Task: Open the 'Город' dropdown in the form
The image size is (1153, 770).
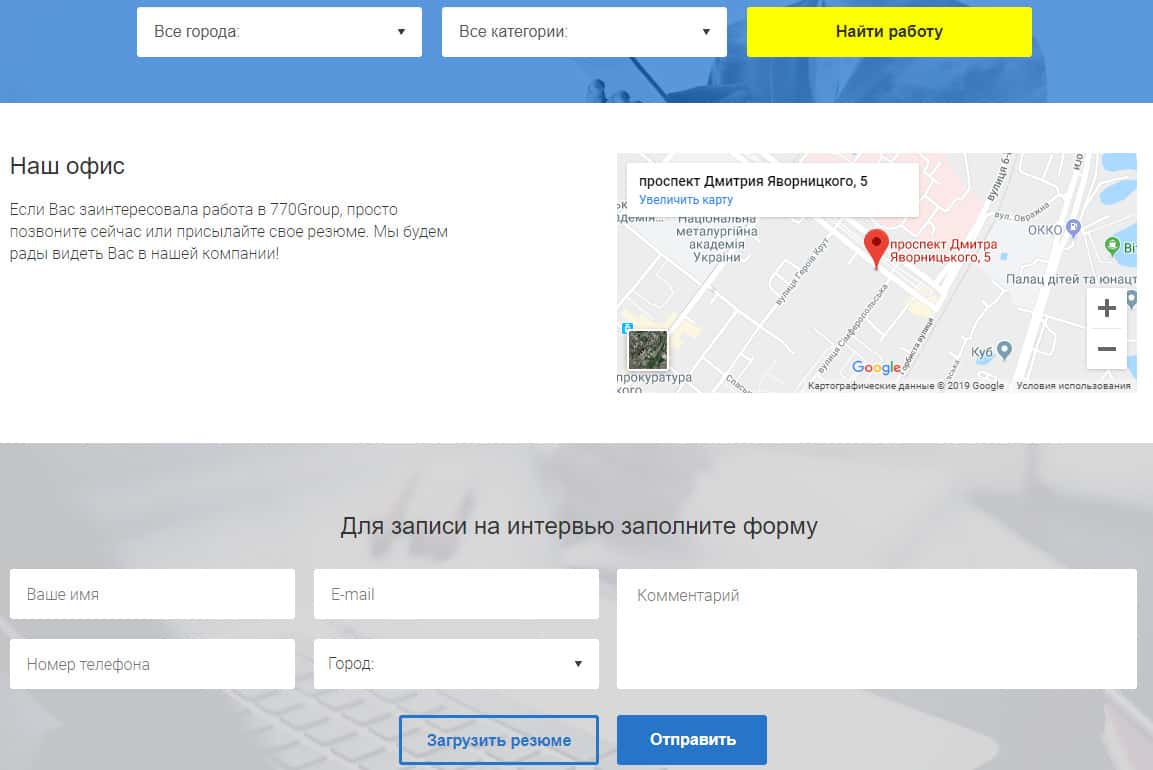Action: click(x=456, y=664)
